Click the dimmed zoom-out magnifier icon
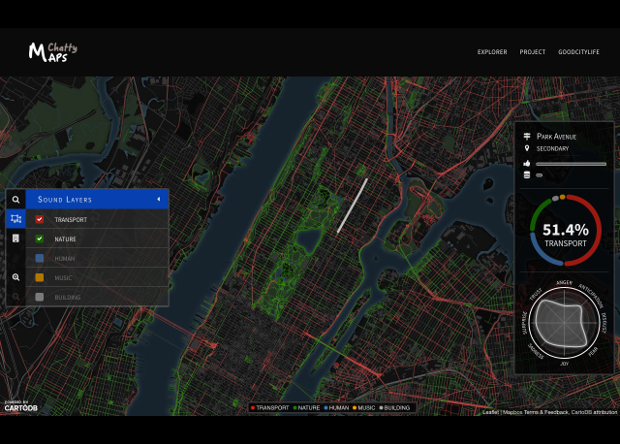Image resolution: width=620 pixels, height=444 pixels. [16, 297]
